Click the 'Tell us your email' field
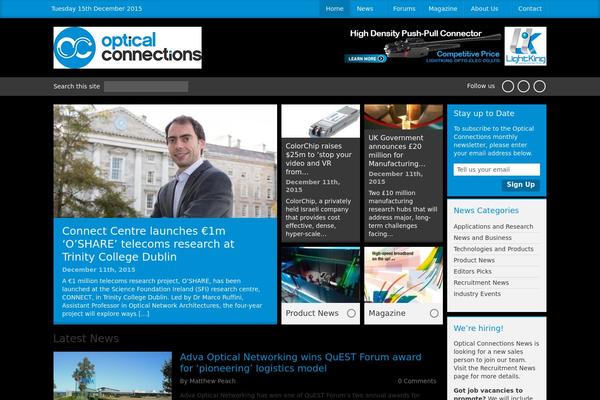Viewport: 600px width, 400px height. [497, 170]
